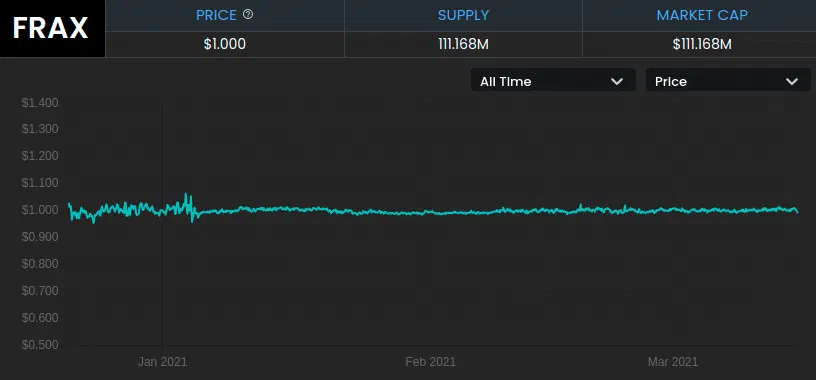Image resolution: width=816 pixels, height=380 pixels.
Task: Click the SUPPLY column header
Action: [x=463, y=15]
